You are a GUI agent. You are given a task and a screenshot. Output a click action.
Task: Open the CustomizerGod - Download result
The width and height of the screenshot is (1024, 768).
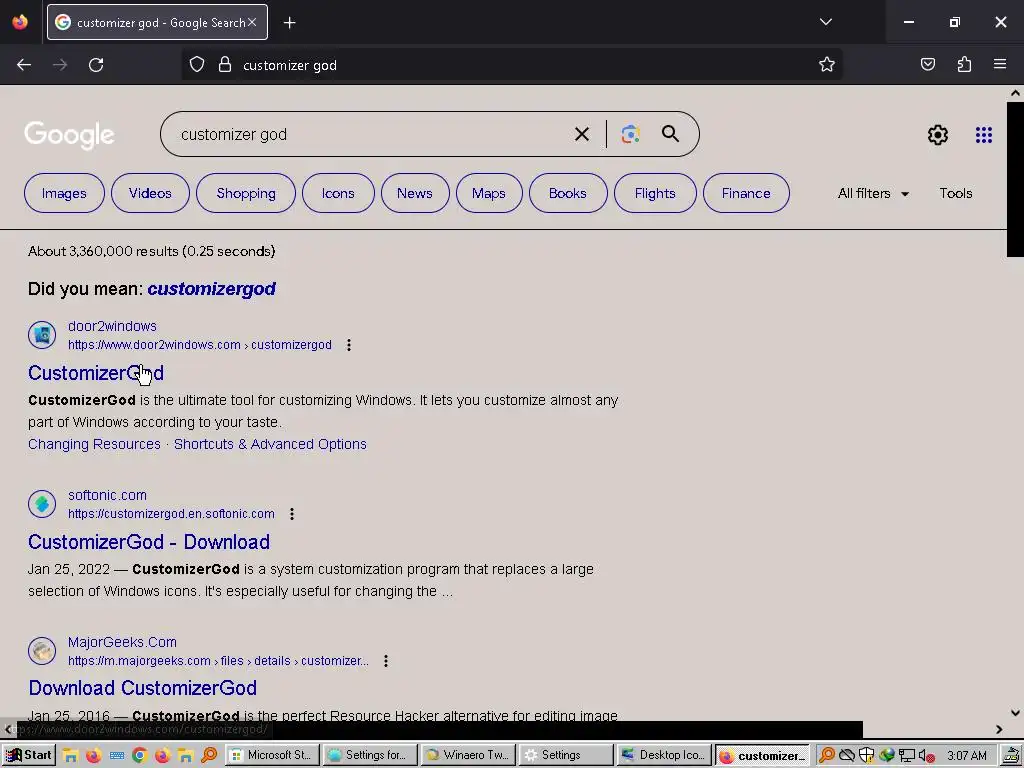[x=149, y=542]
